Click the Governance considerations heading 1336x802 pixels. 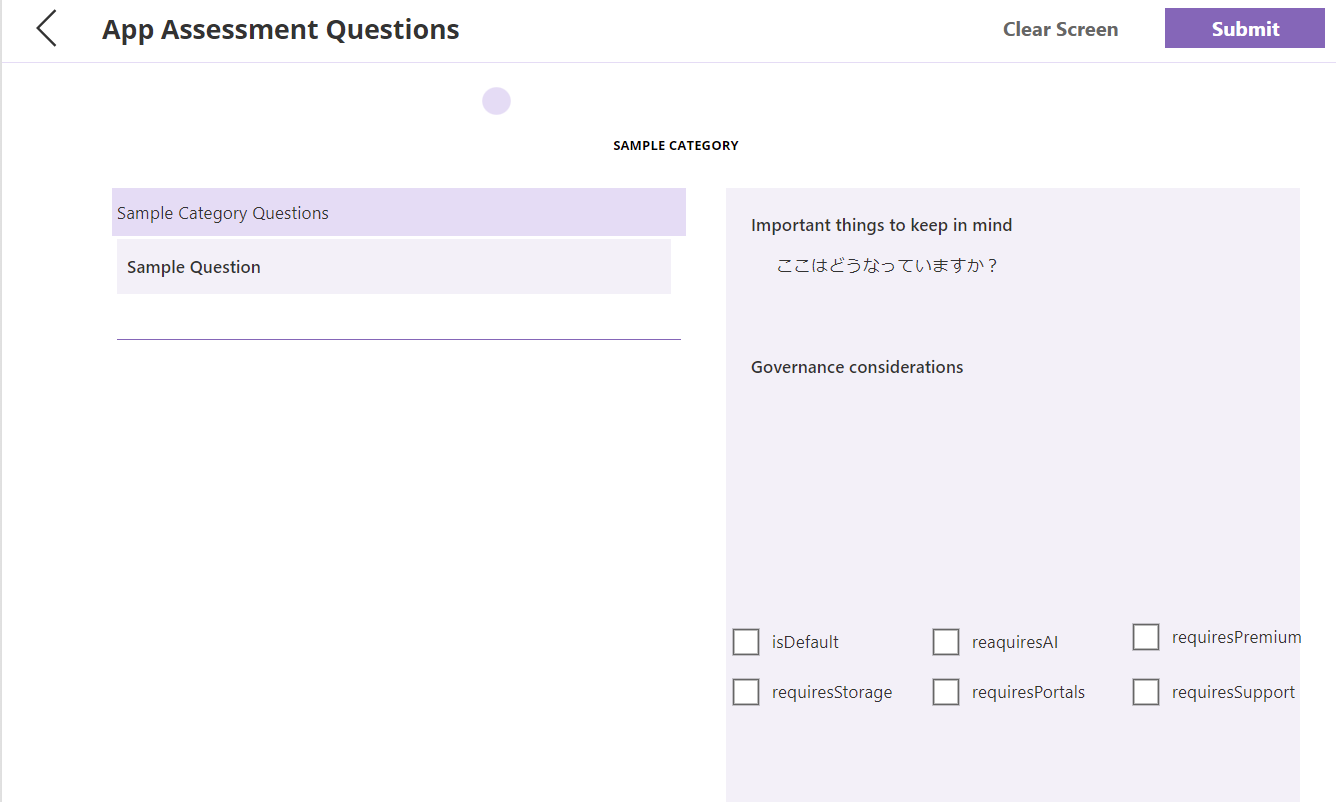click(x=857, y=367)
